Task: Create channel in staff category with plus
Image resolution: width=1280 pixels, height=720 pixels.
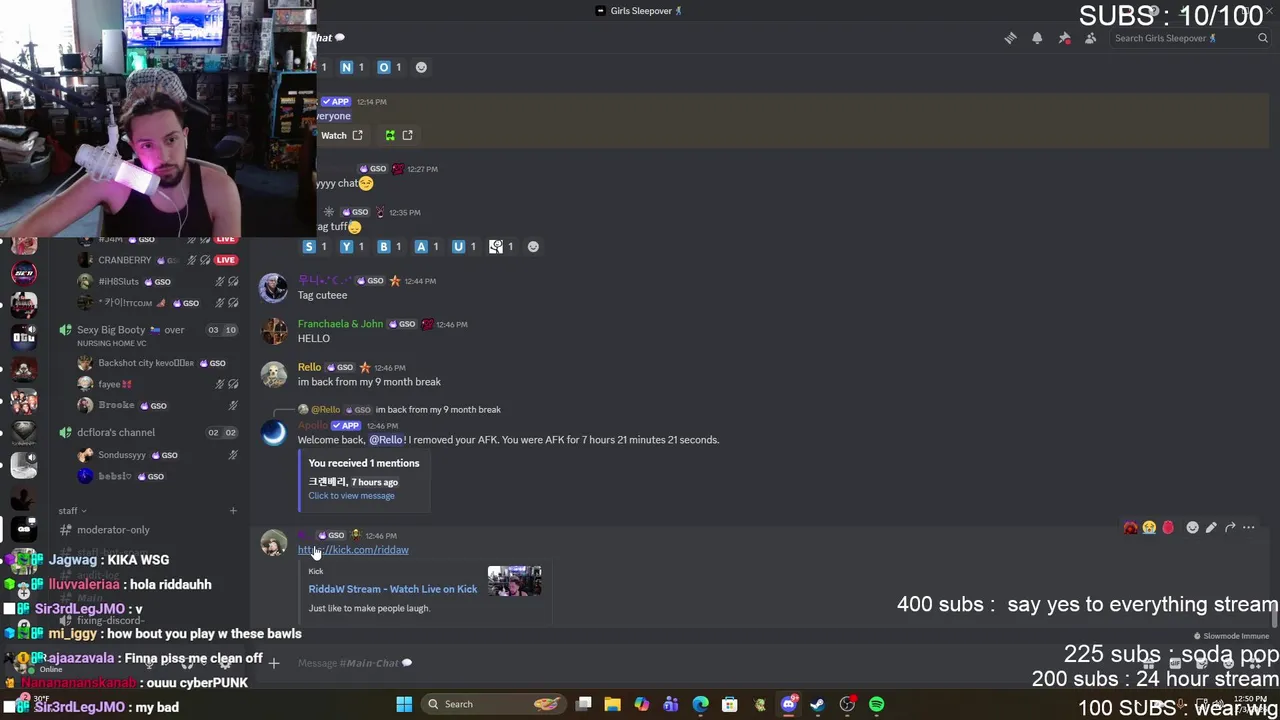Action: click(x=233, y=511)
